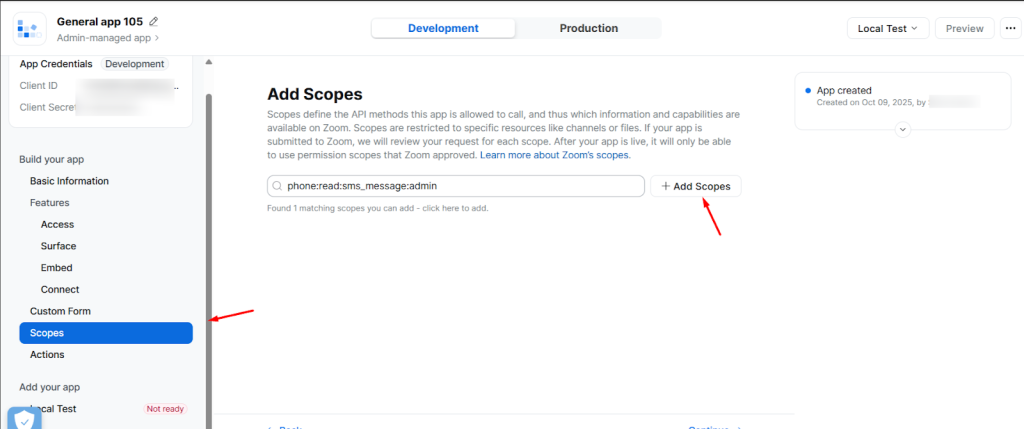
Task: Click the magnifier icon in scope search
Action: [277, 186]
